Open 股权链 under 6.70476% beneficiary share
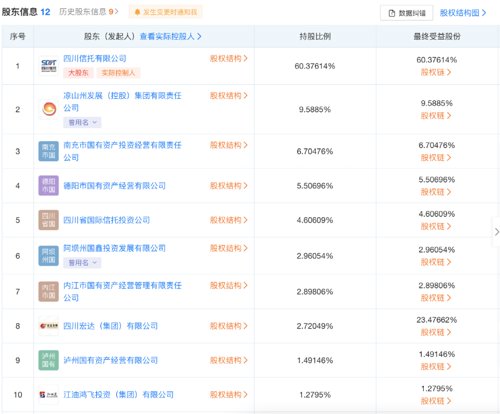This screenshot has width=500, height=414. tap(436, 158)
